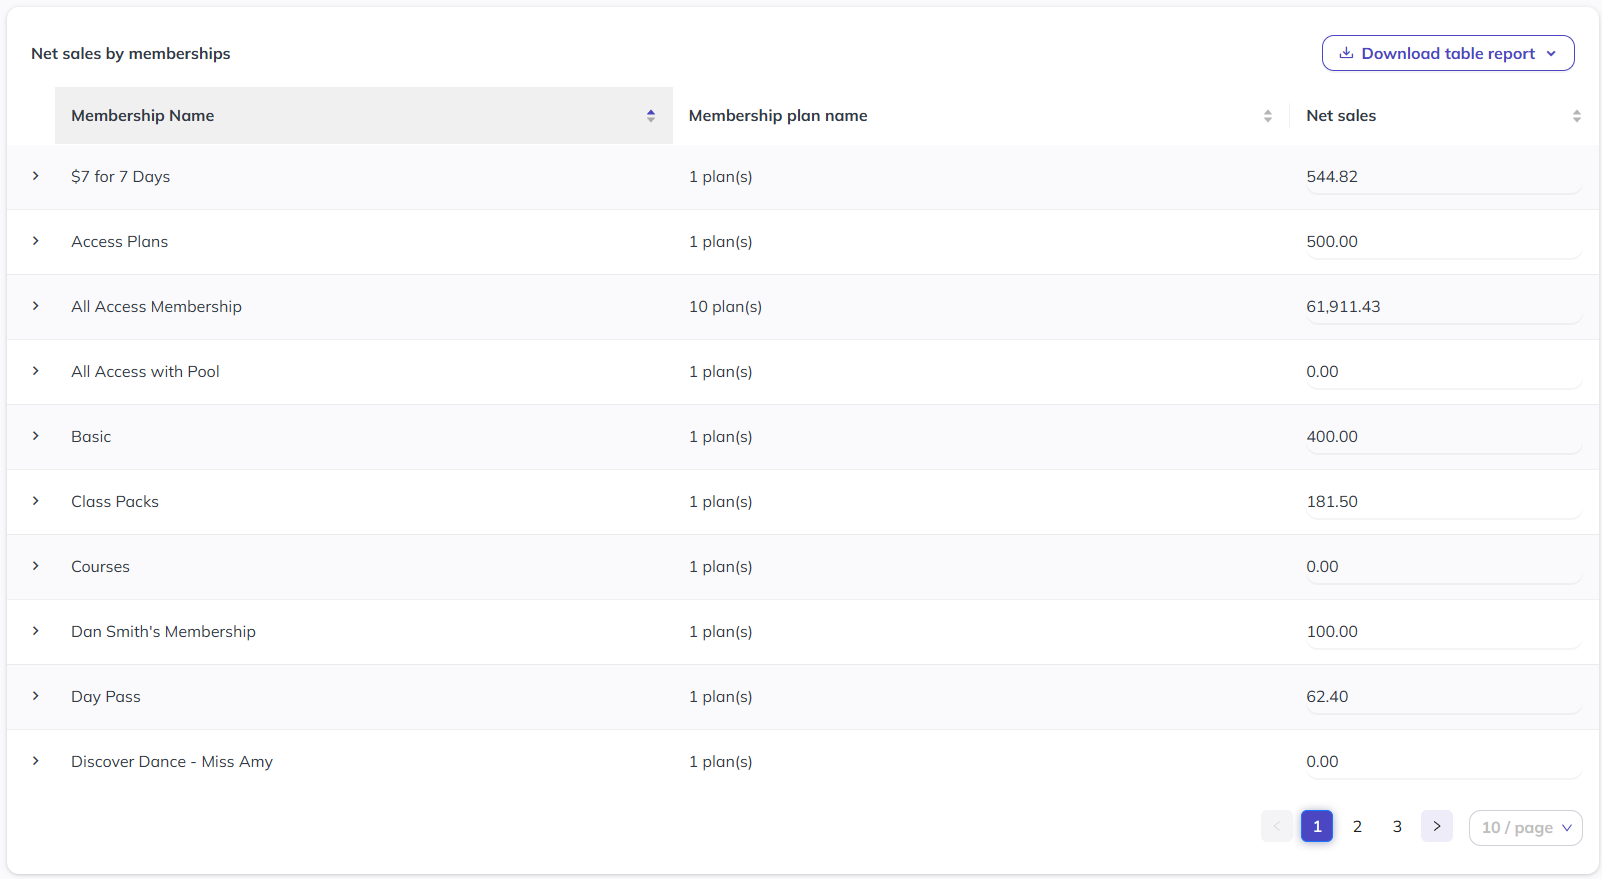The height and width of the screenshot is (879, 1602).
Task: Click the 'All Access with Pool' name
Action: (145, 371)
